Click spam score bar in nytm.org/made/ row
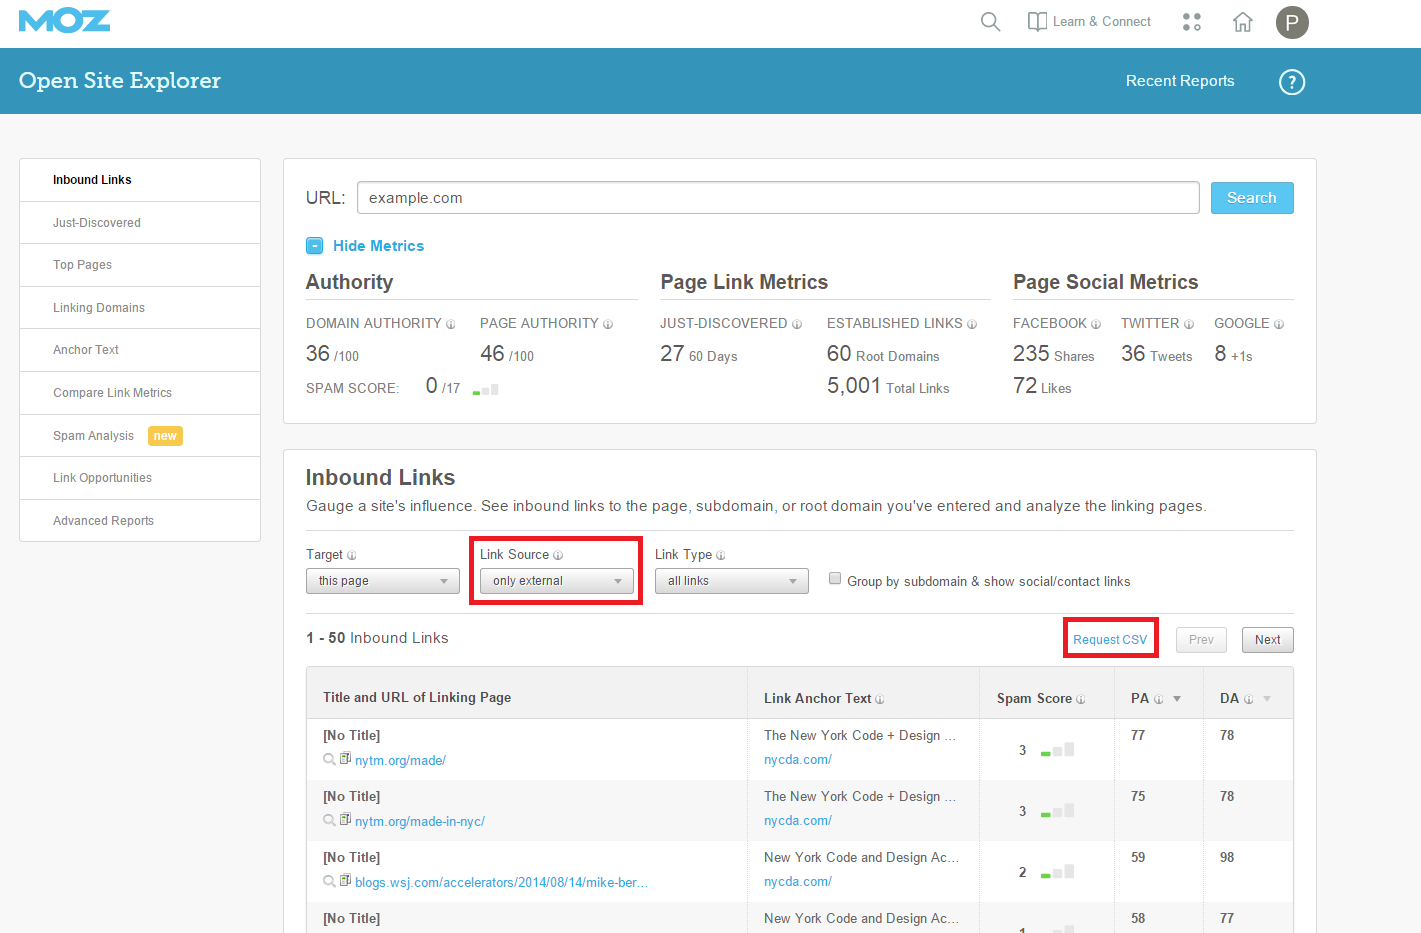The width and height of the screenshot is (1421, 933). pos(1057,750)
